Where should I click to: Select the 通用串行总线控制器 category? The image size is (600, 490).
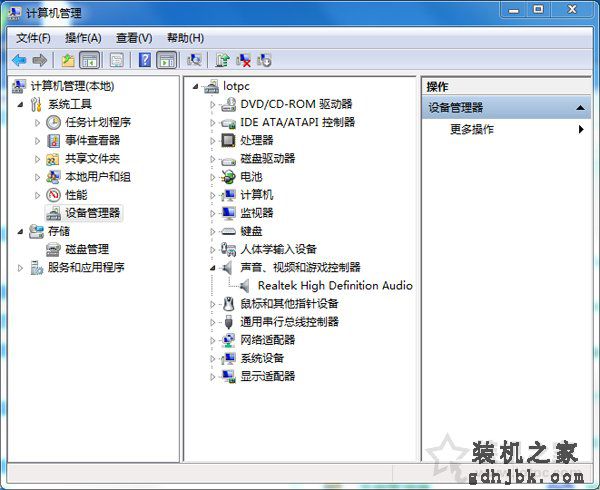point(289,322)
